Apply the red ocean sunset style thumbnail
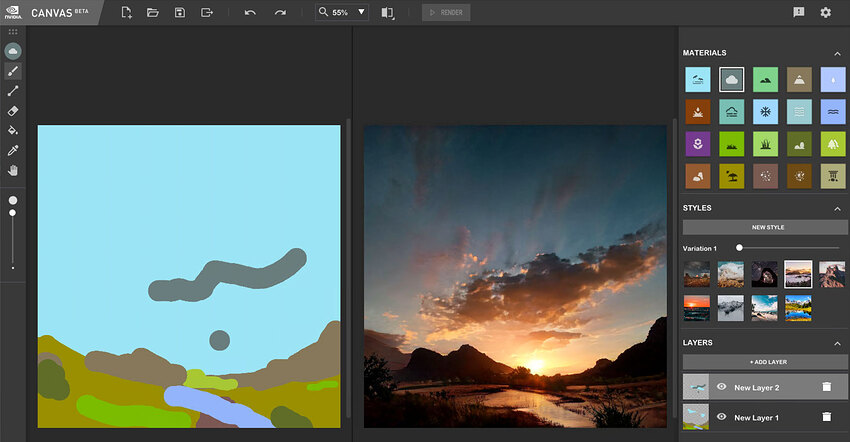The height and width of the screenshot is (442, 850). pos(697,308)
